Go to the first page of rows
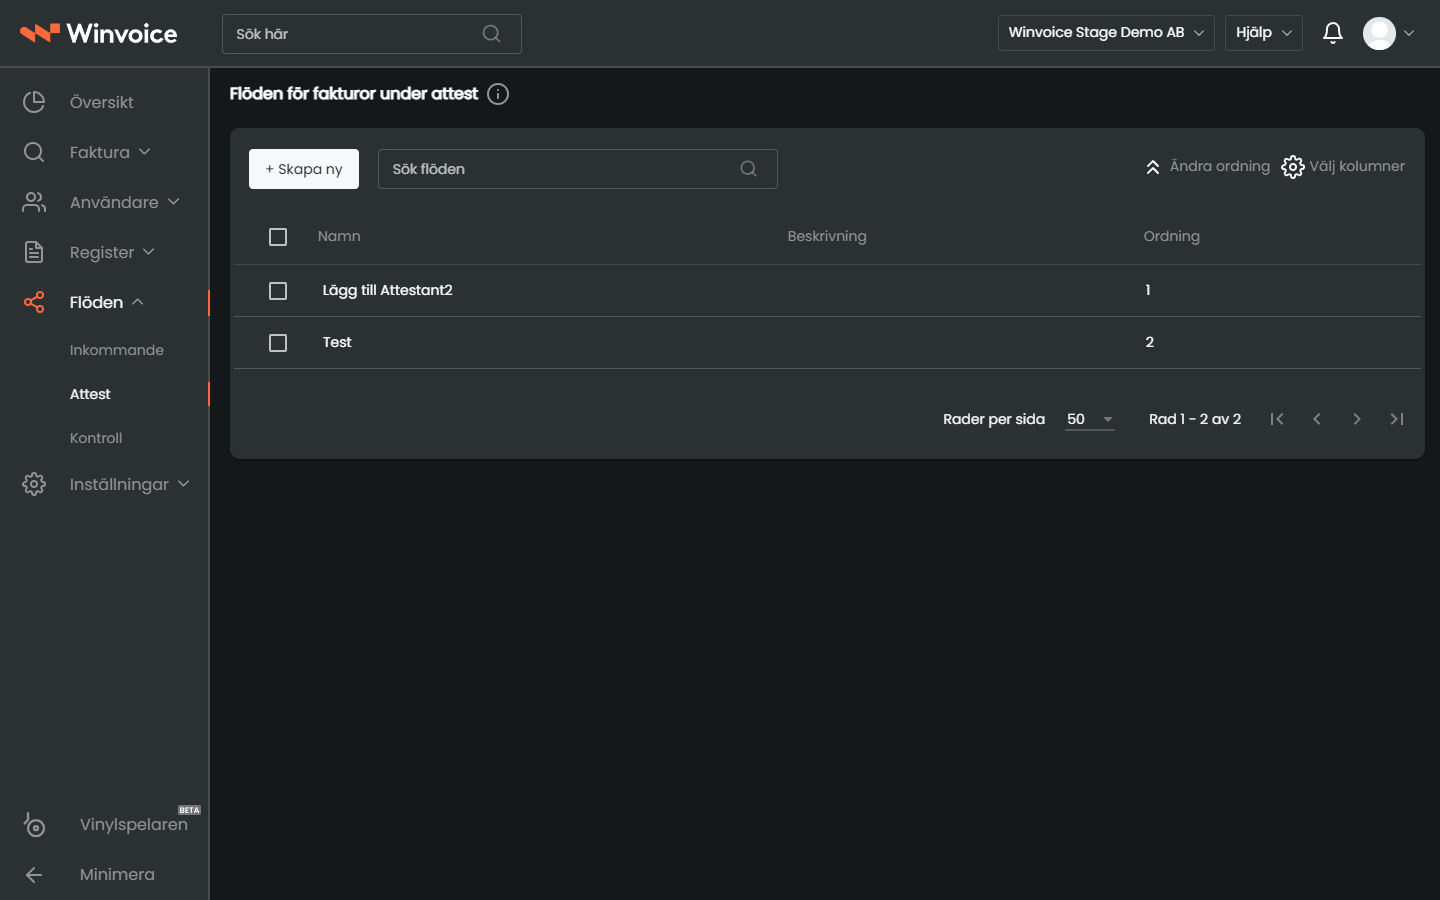1440x900 pixels. (x=1277, y=419)
